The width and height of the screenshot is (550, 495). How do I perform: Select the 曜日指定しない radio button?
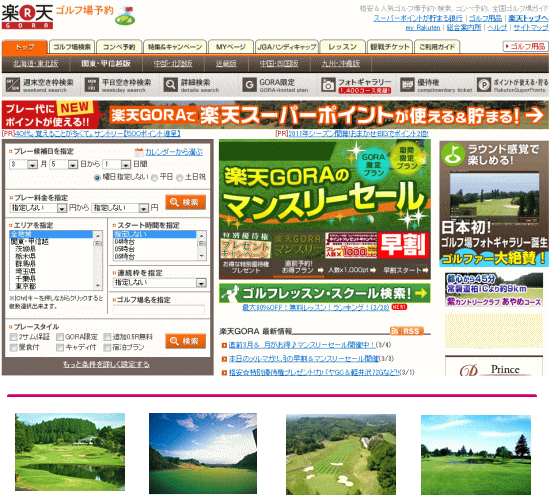click(x=97, y=178)
